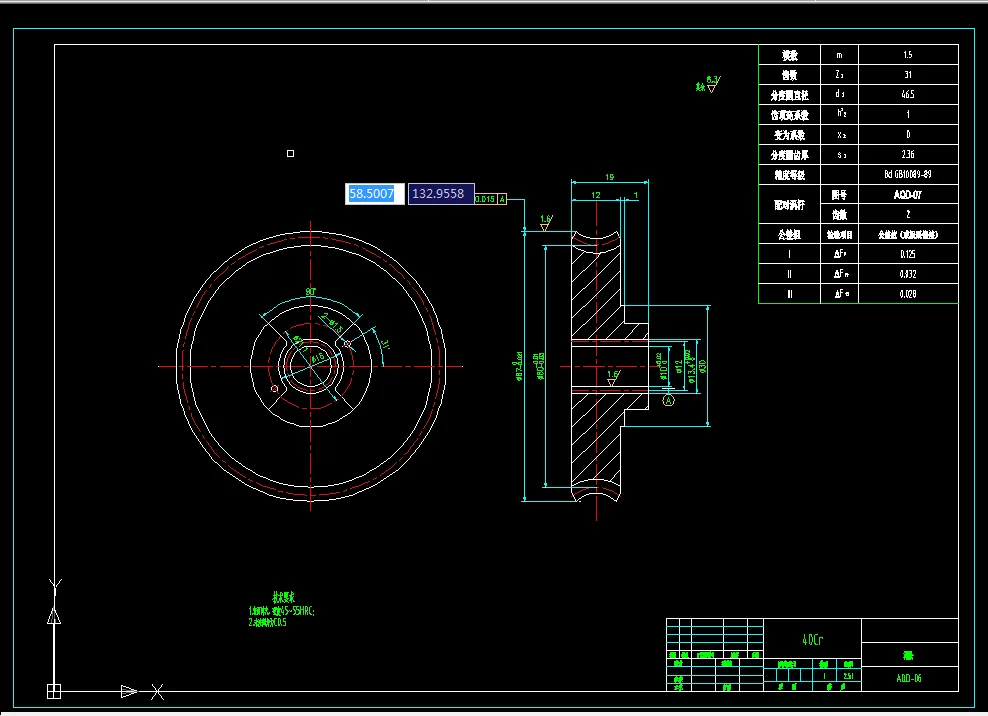This screenshot has width=988, height=716.
Task: Select the m symbol cell in parameter table
Action: coord(839,55)
